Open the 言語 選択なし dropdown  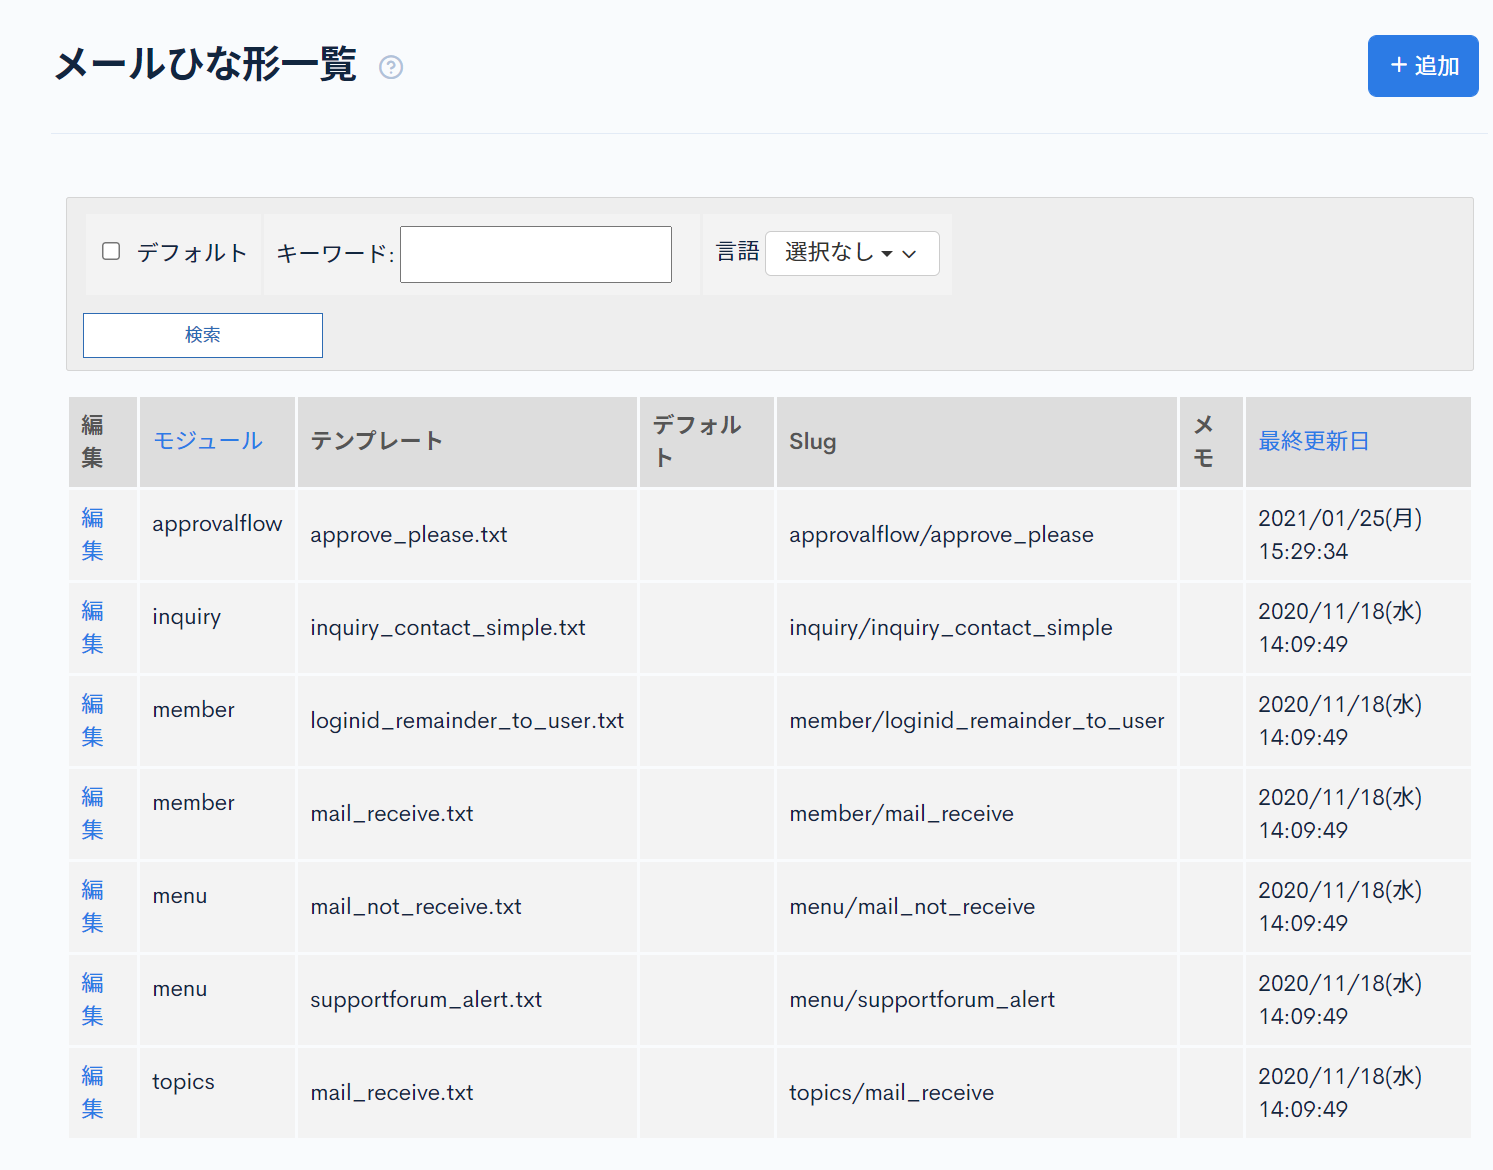tap(852, 253)
